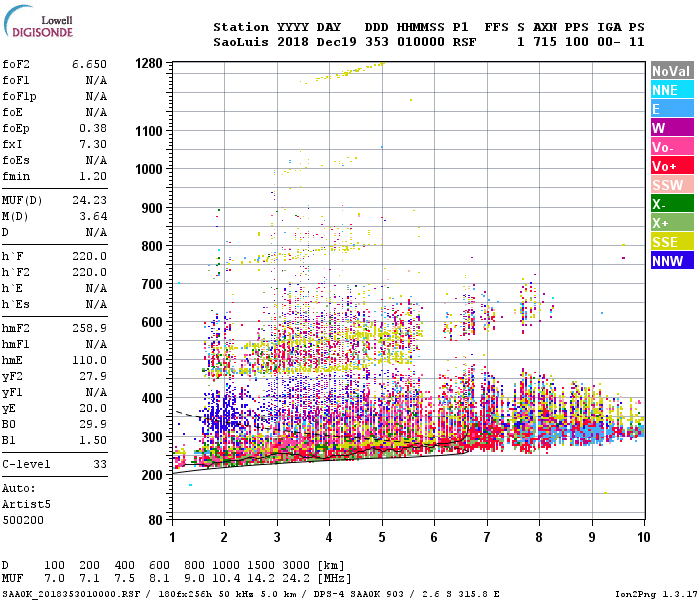Click the MUF value 10.4 in table
Image resolution: width=700 pixels, height=600 pixels.
(225, 579)
